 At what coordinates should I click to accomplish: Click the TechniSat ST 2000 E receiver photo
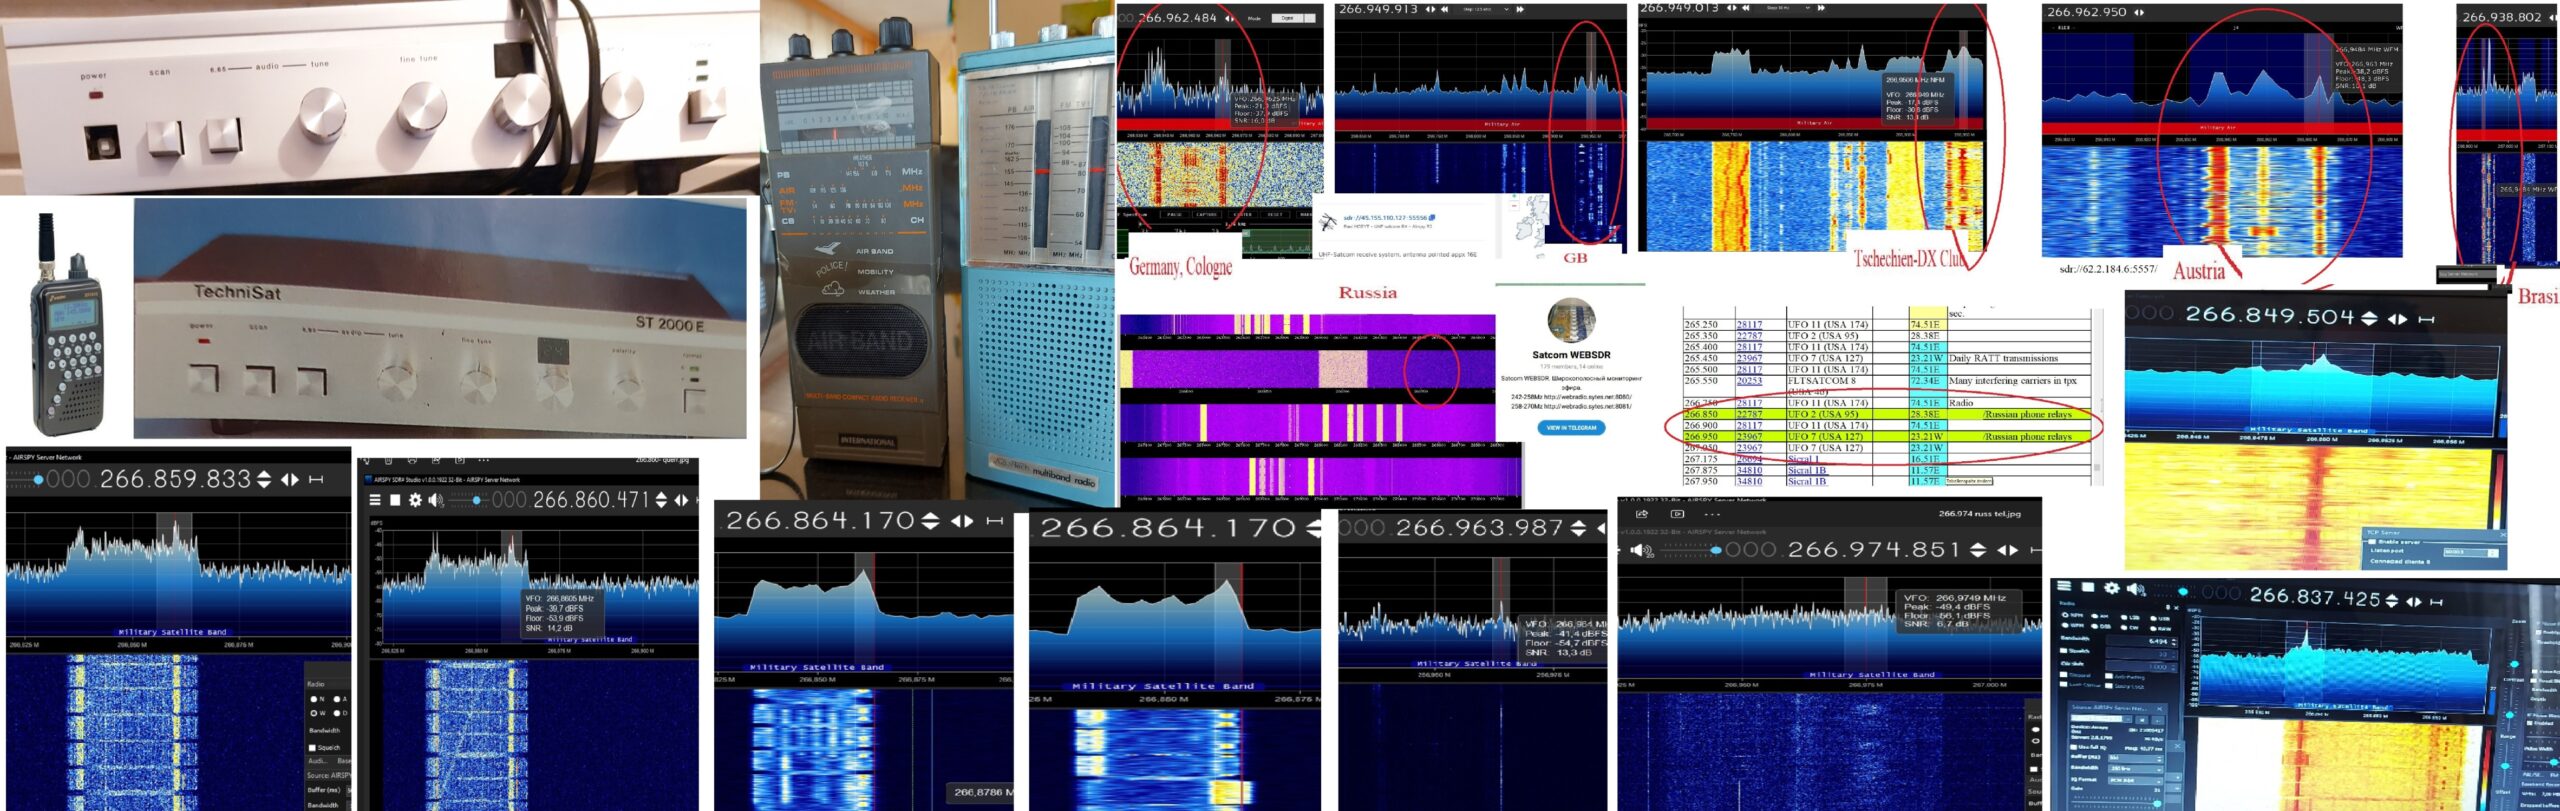point(440,320)
